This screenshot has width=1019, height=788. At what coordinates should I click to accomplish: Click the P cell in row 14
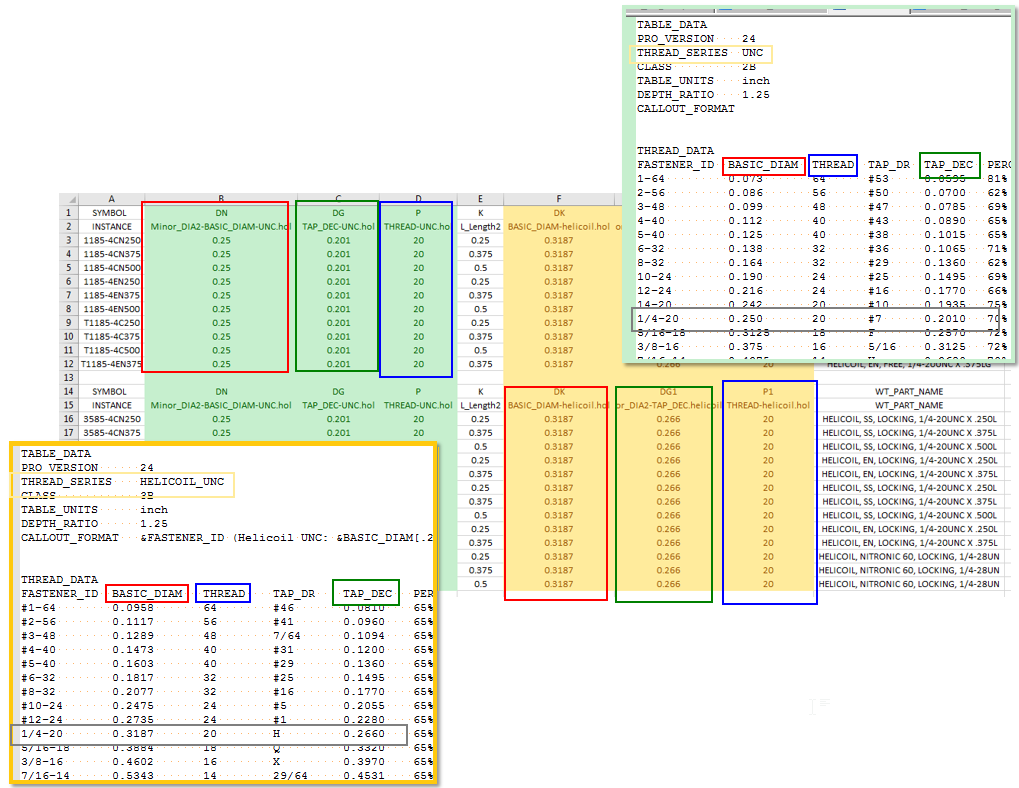pyautogui.click(x=418, y=392)
